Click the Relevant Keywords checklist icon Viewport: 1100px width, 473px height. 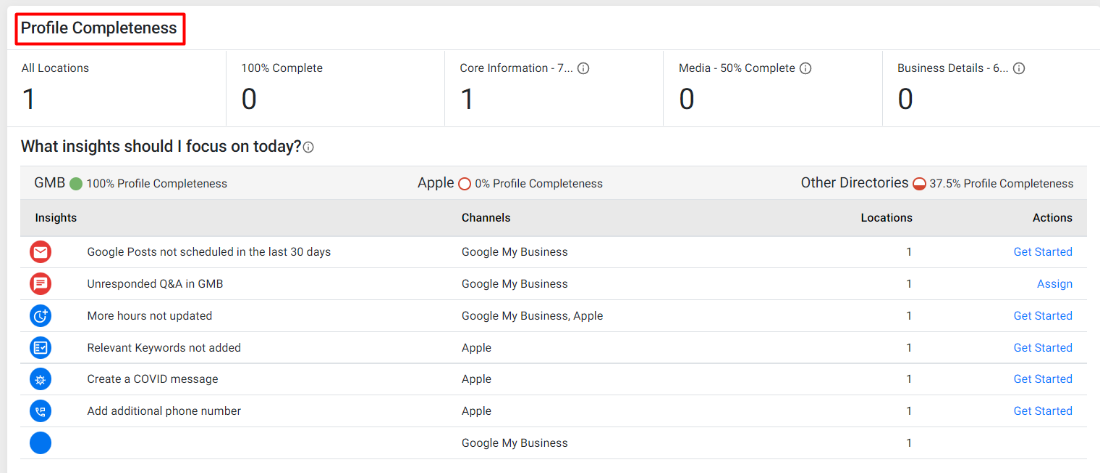coord(41,347)
